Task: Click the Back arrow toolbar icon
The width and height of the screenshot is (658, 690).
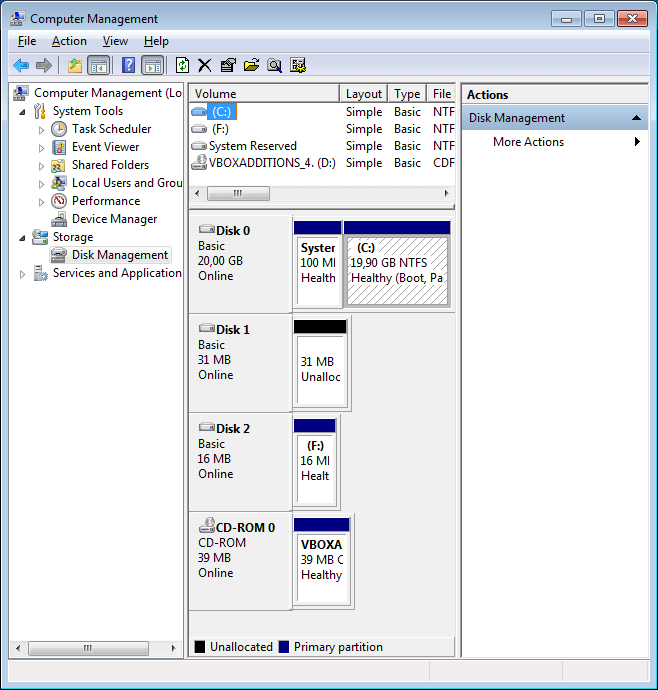Action: click(21, 66)
